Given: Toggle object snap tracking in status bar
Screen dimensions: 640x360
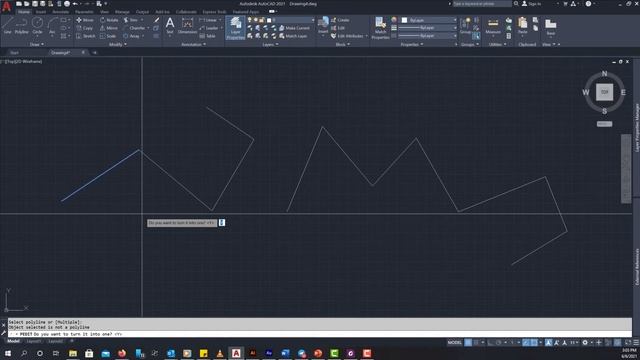Looking at the screenshot, I should point(526,342).
